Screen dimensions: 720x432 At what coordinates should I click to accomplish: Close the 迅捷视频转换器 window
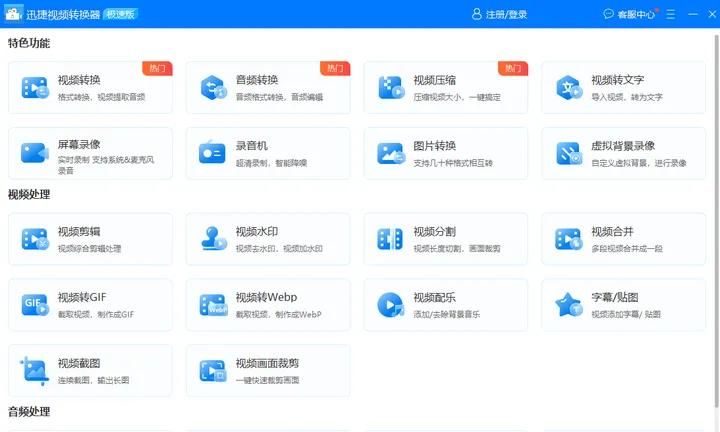713,14
